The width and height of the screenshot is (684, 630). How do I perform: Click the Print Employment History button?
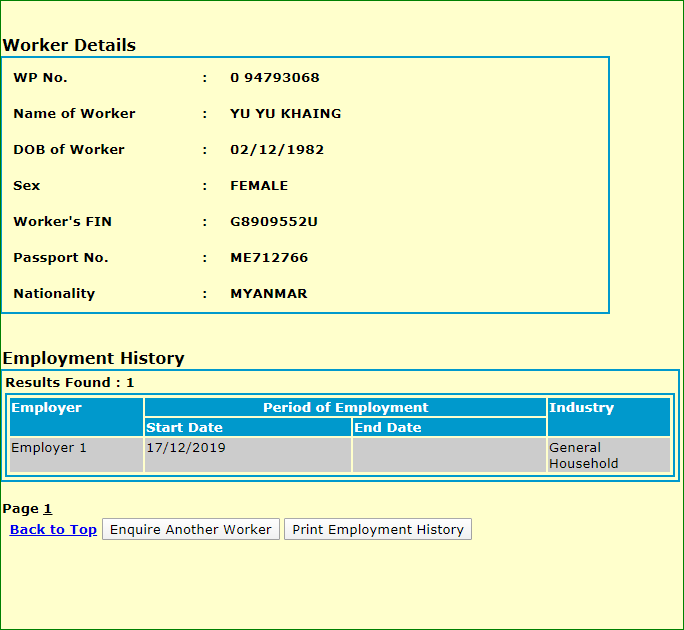coord(377,530)
